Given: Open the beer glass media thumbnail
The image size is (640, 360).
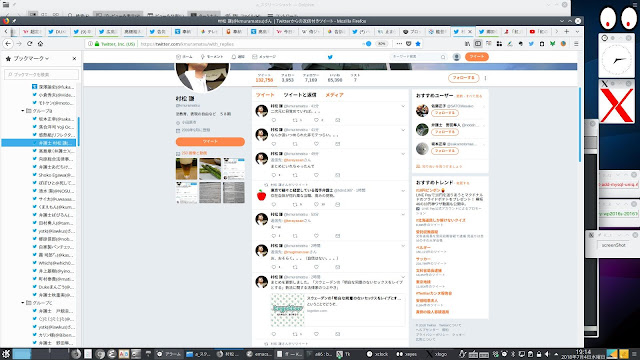Looking at the screenshot, I should tap(187, 169).
